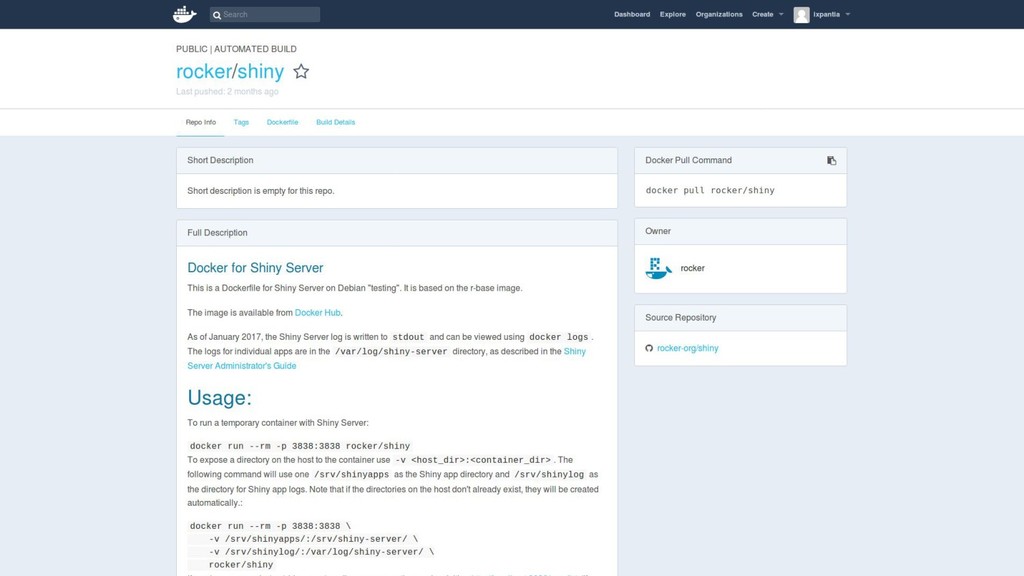Click the GitHub icon beside rocker-org/shiny
Viewport: 1024px width, 576px height.
coord(649,348)
